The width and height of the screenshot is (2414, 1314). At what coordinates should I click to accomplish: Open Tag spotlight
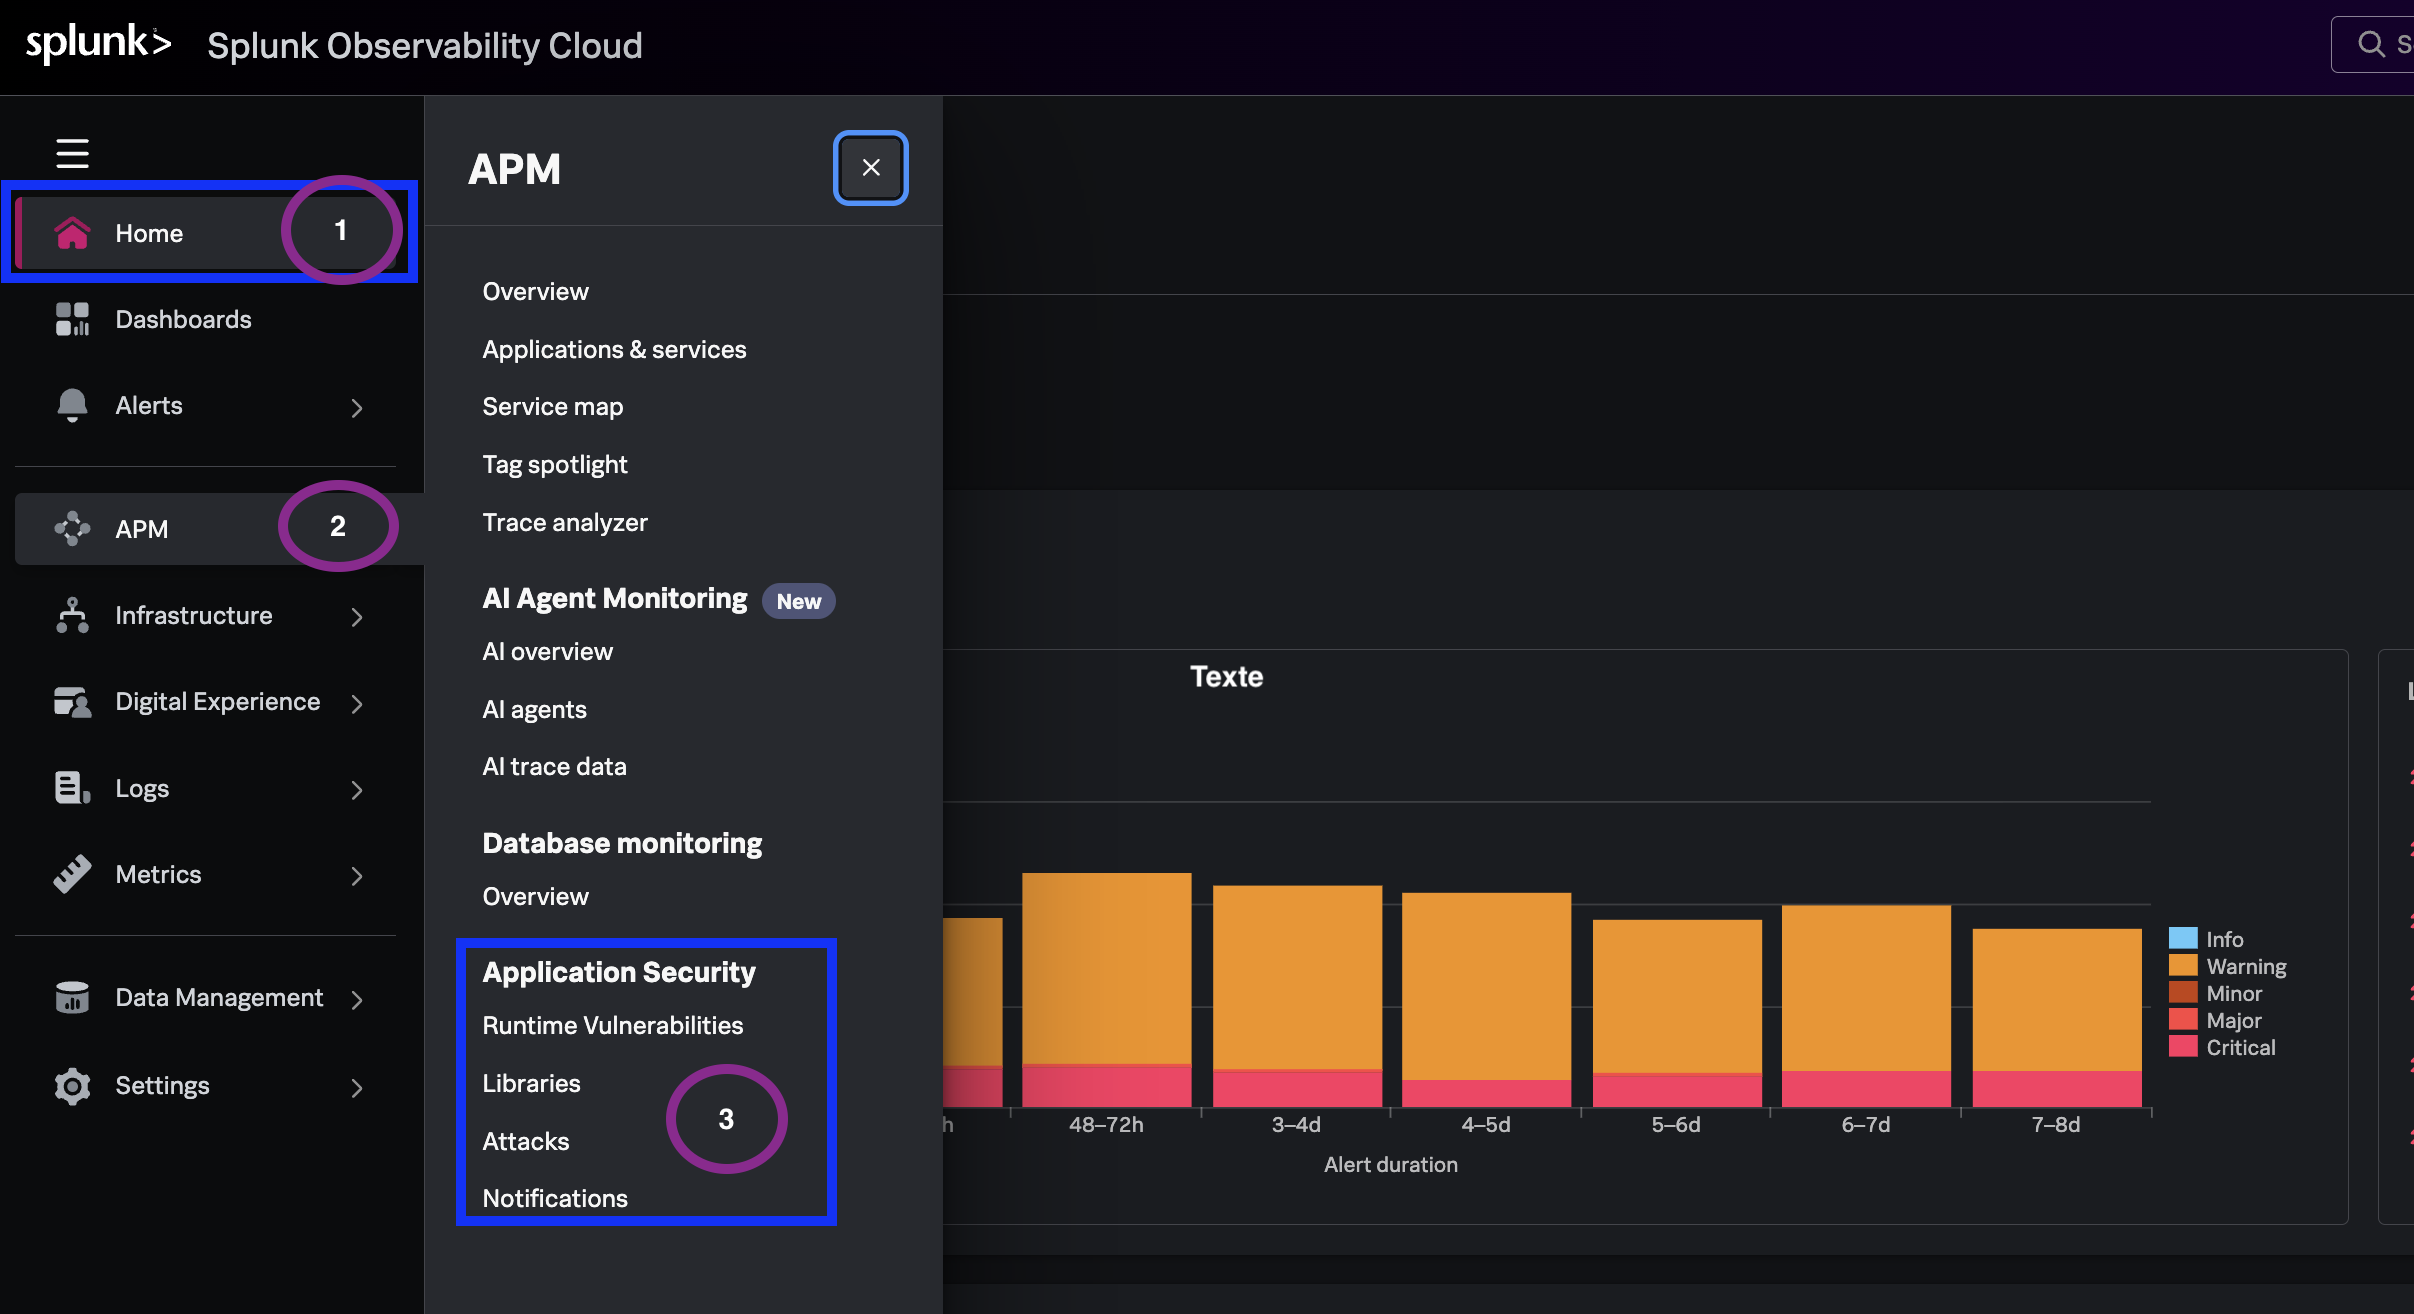point(555,464)
